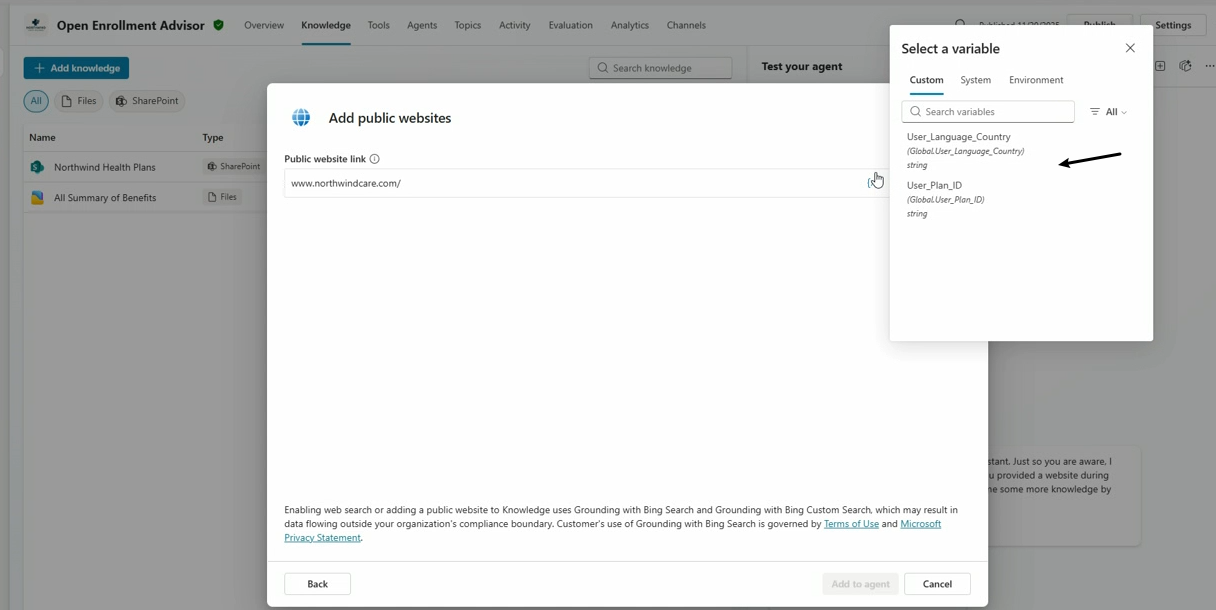Click the SharePoint type badge in the list
Image resolution: width=1216 pixels, height=610 pixels.
coord(233,167)
